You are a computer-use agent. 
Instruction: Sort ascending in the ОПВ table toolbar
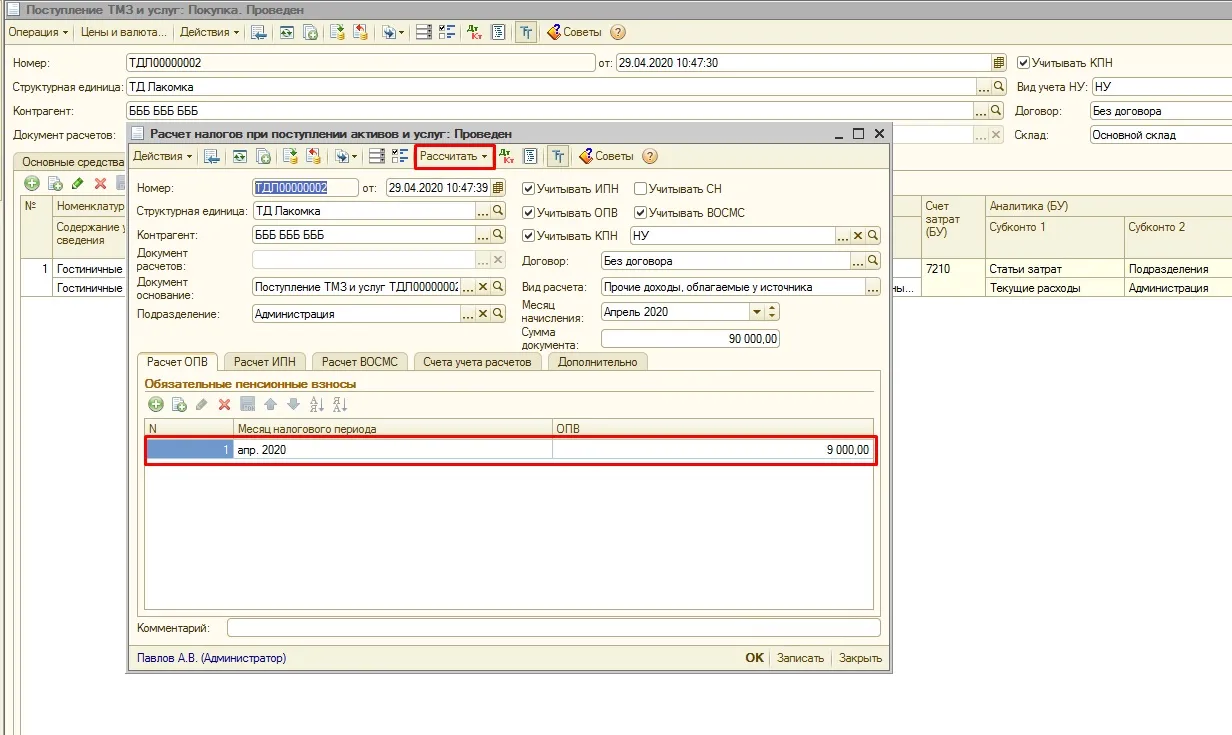pyautogui.click(x=317, y=404)
